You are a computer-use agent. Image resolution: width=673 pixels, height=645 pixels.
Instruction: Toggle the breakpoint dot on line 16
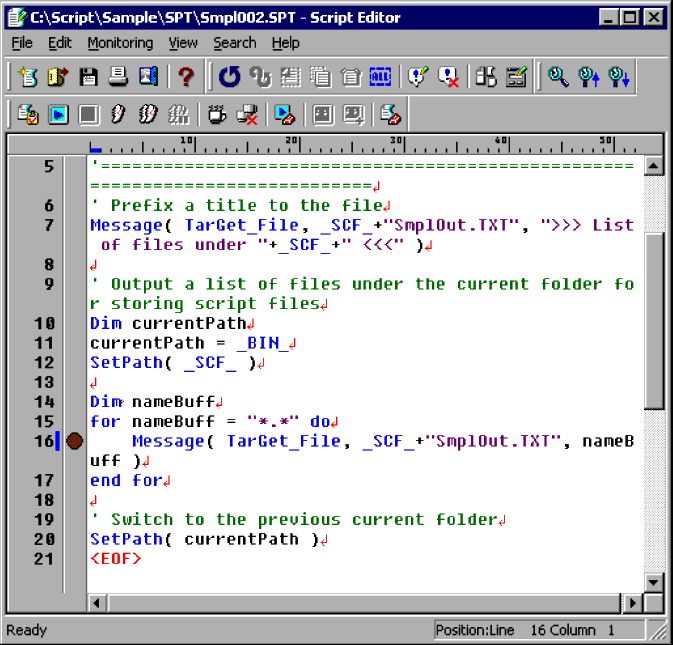[75, 441]
